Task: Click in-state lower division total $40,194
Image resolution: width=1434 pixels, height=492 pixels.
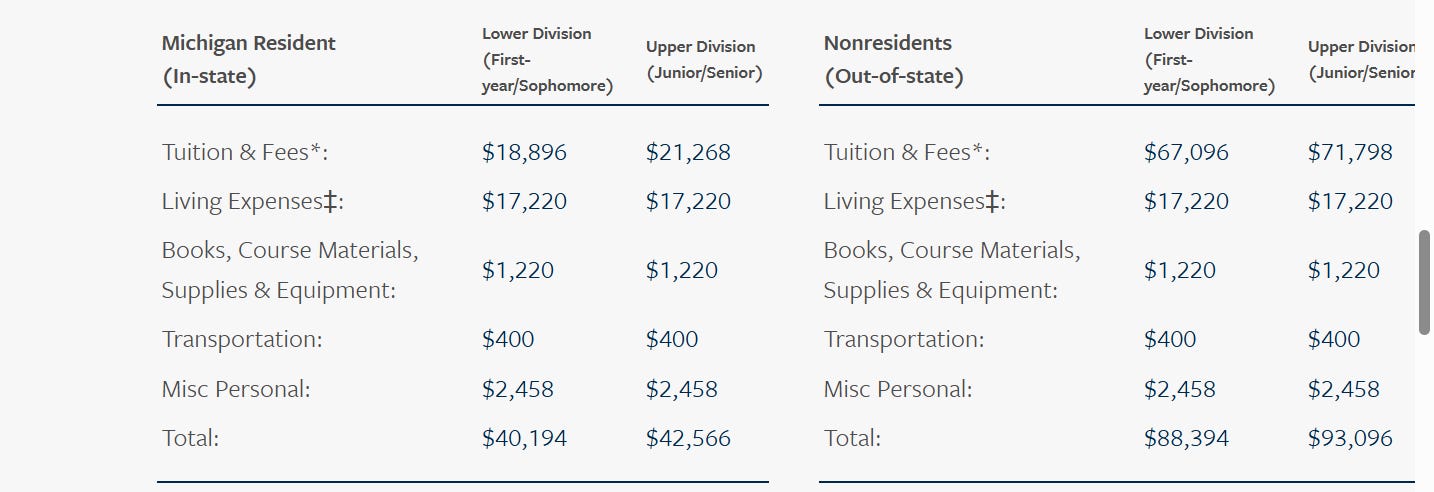Action: click(x=524, y=438)
